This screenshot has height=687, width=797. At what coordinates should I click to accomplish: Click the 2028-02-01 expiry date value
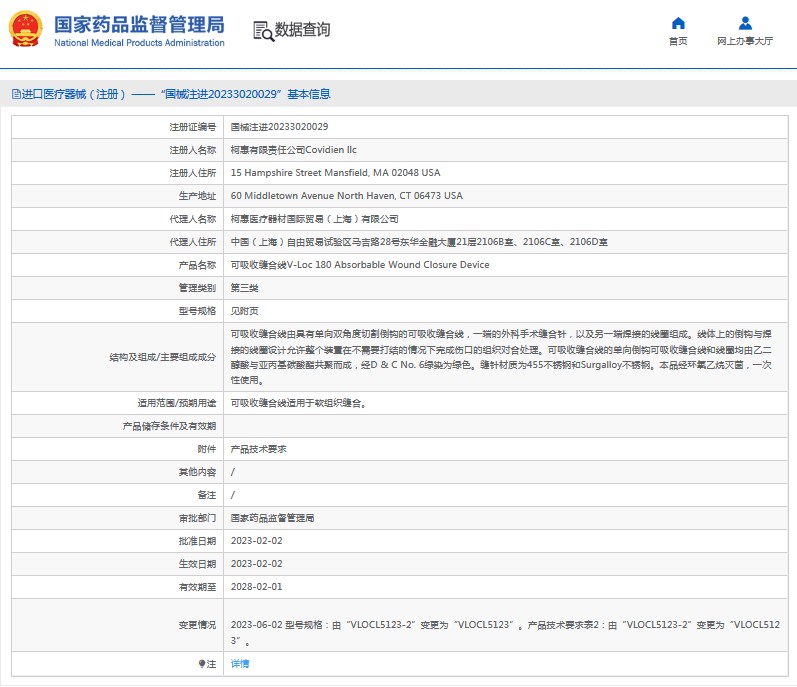pos(257,587)
